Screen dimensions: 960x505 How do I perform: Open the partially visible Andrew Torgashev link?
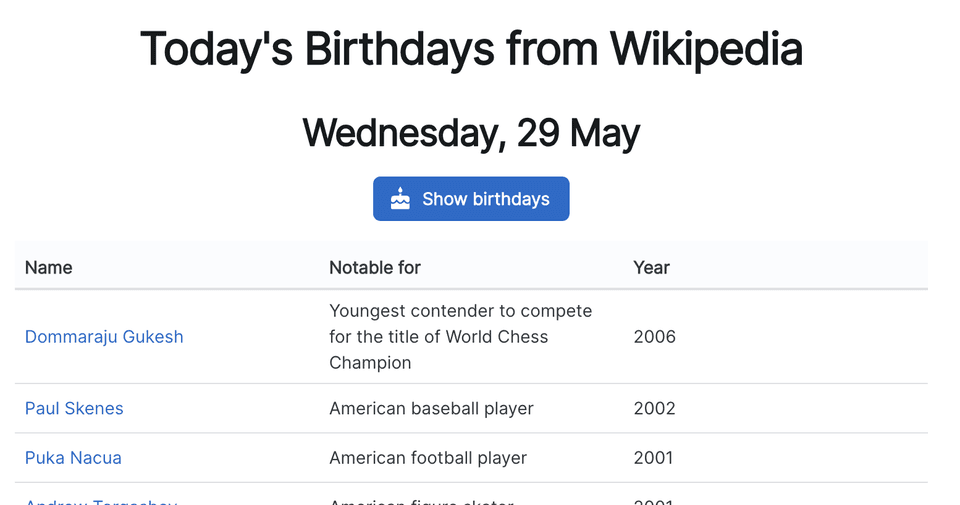(101, 501)
